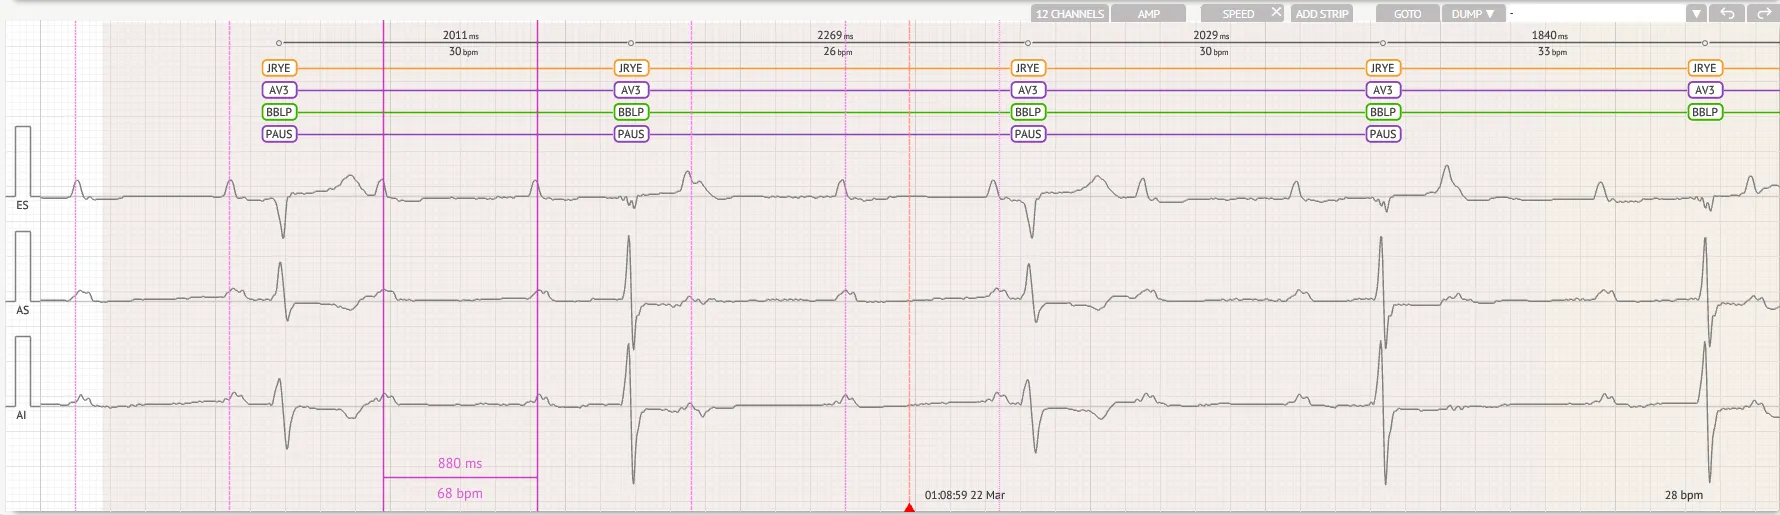Click the redo arrow icon
The width and height of the screenshot is (1780, 515).
tap(1763, 13)
